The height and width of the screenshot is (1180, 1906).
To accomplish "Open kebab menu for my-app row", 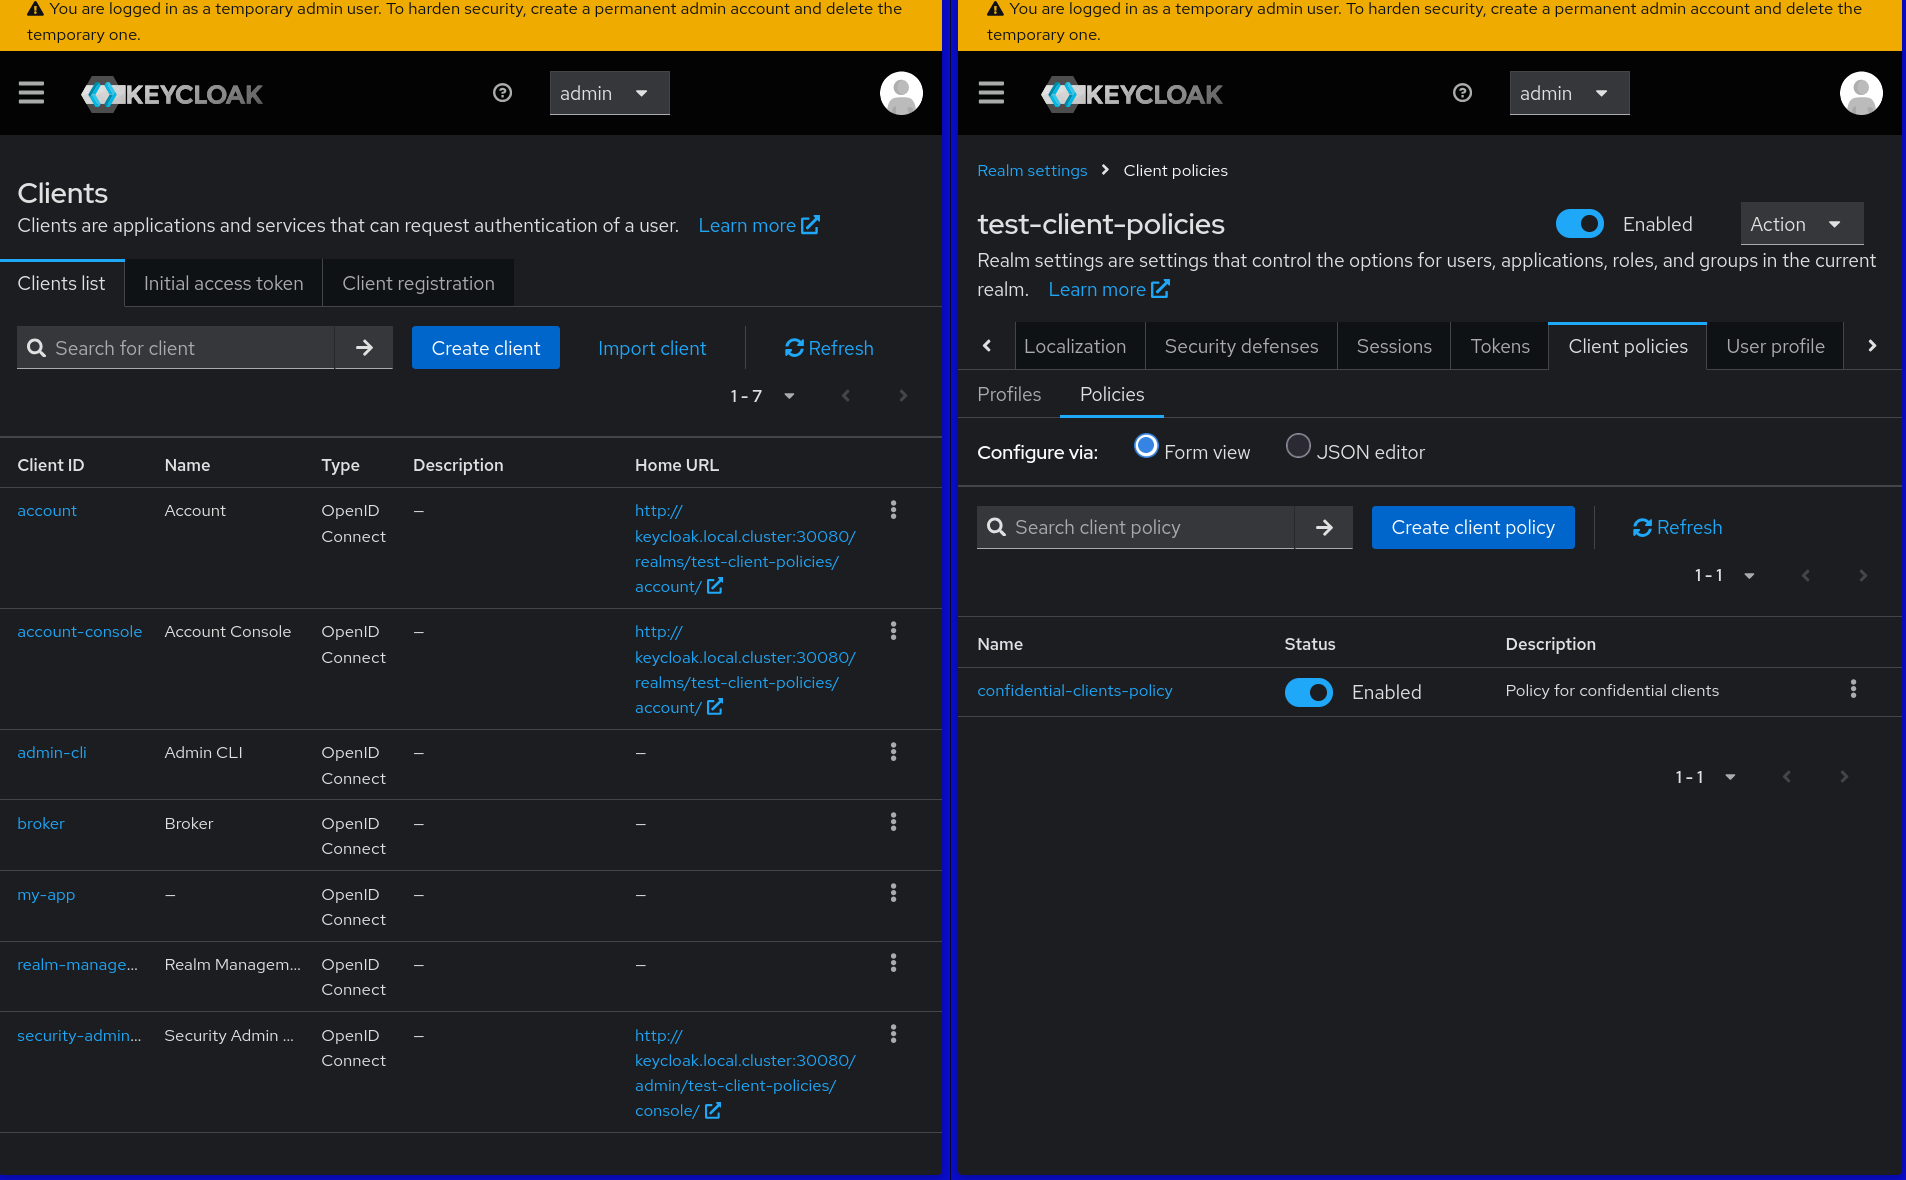I will (893, 893).
